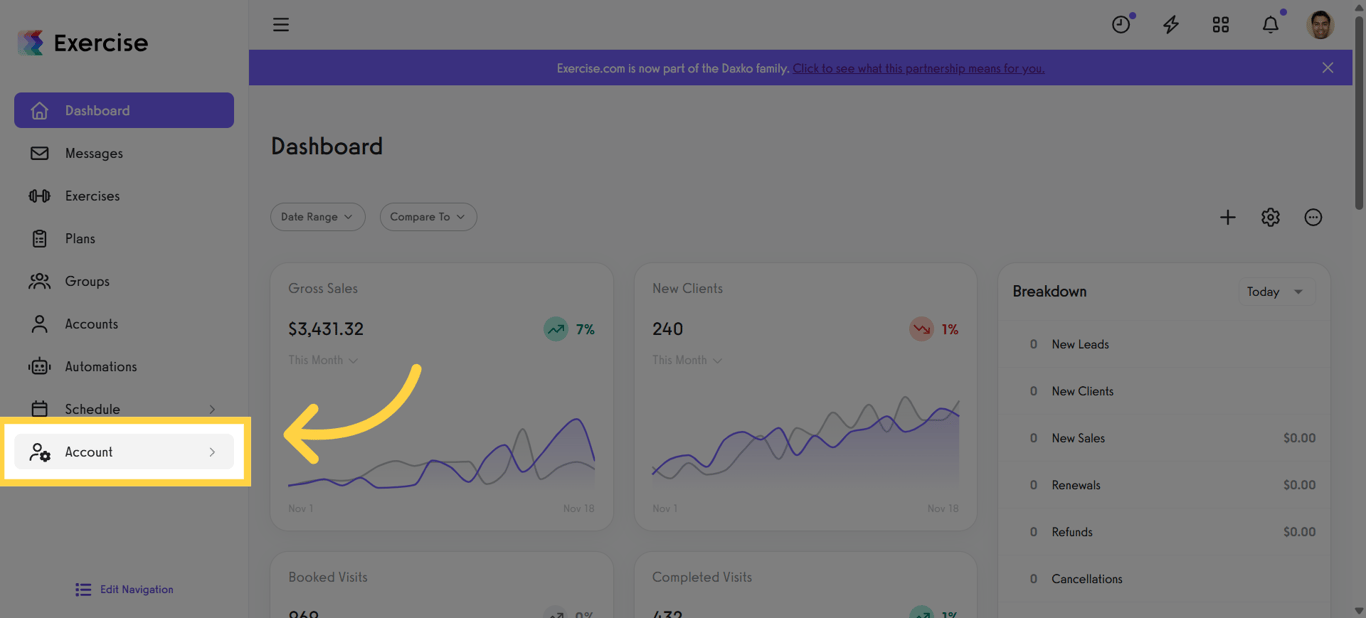
Task: Open the Date Range dropdown
Action: pos(318,217)
